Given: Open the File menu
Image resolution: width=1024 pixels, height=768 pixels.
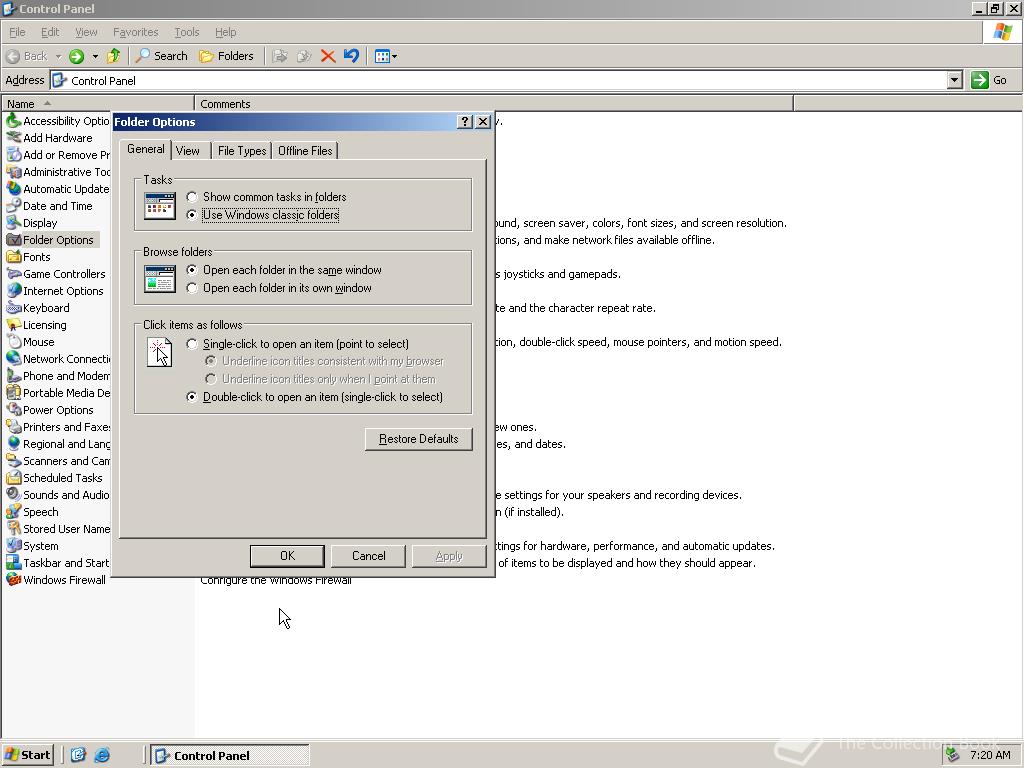Looking at the screenshot, I should (17, 32).
